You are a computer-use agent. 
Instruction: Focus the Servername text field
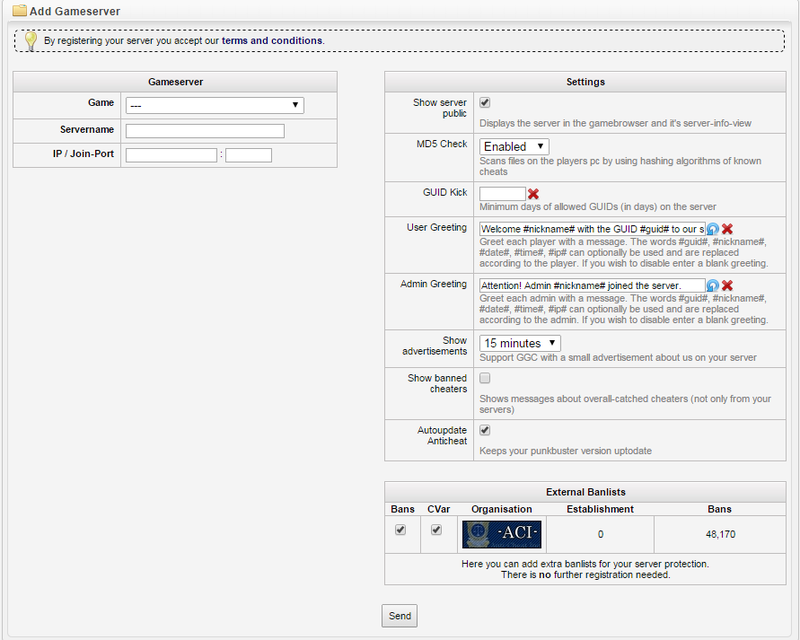(205, 131)
